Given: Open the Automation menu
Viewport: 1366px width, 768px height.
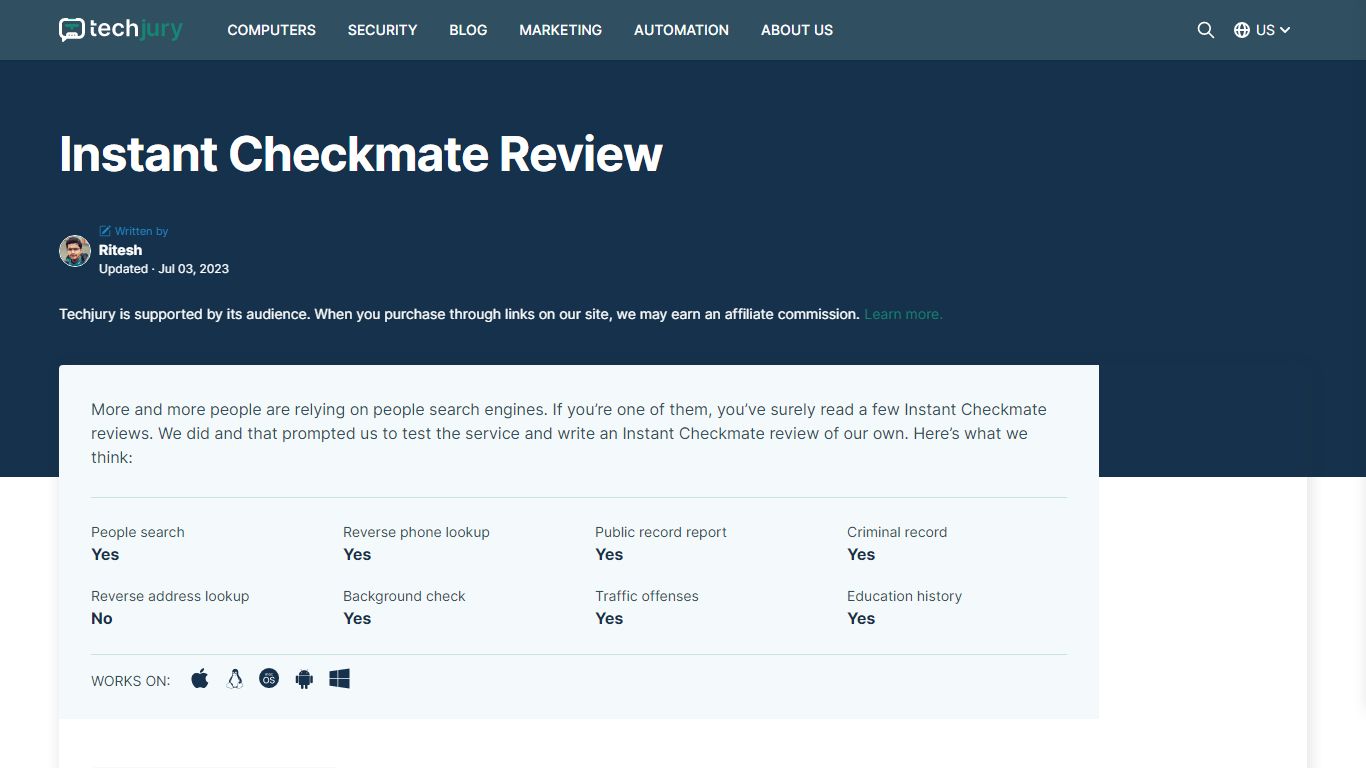Looking at the screenshot, I should (681, 30).
